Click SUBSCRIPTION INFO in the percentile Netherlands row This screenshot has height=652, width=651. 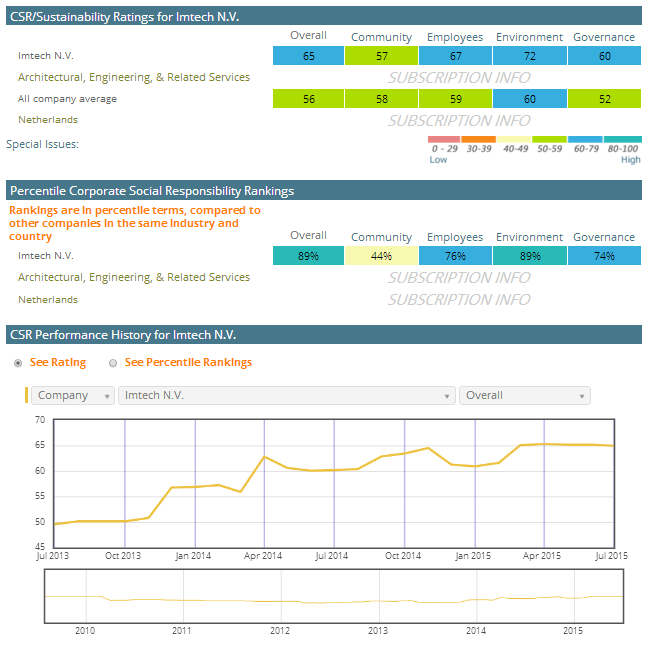tap(459, 300)
